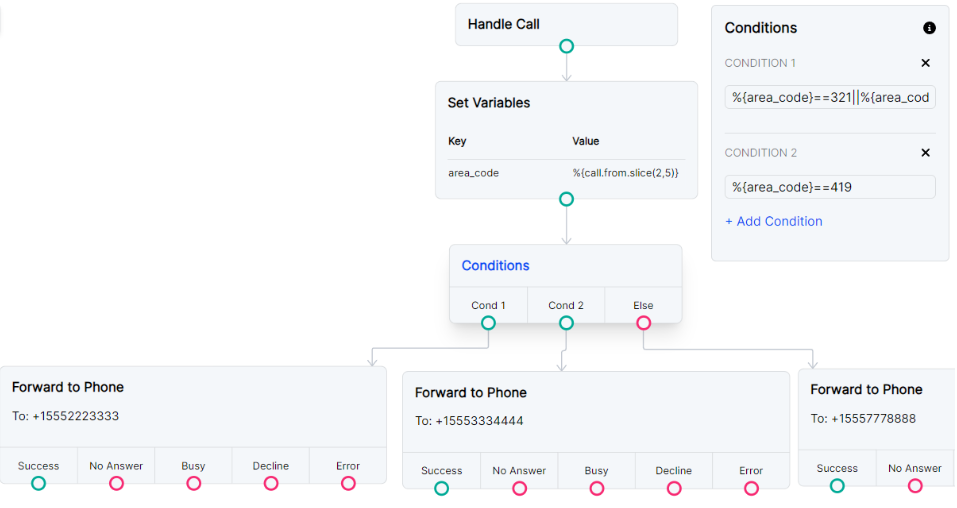Click the Set Variables output connector
This screenshot has width=957, height=508.
(x=566, y=199)
